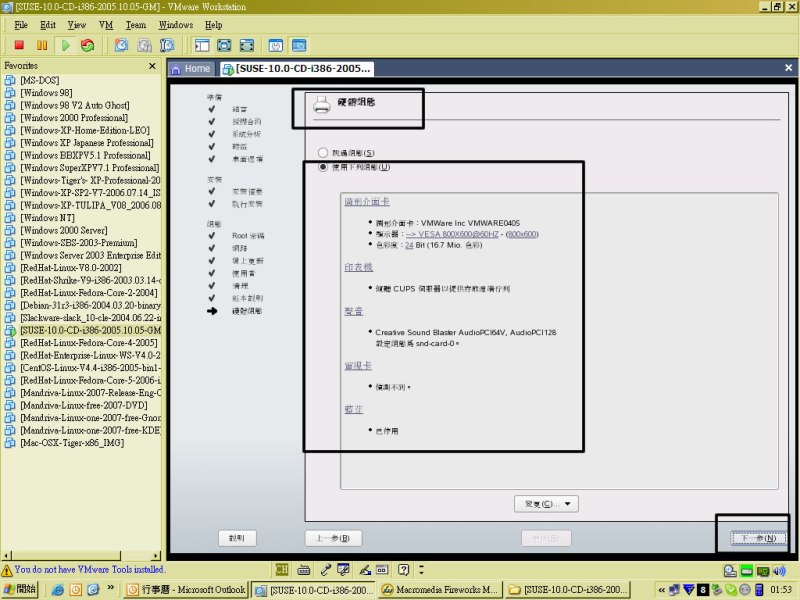Click the Reset VM toolbar icon
This screenshot has width=800, height=600.
click(x=88, y=45)
